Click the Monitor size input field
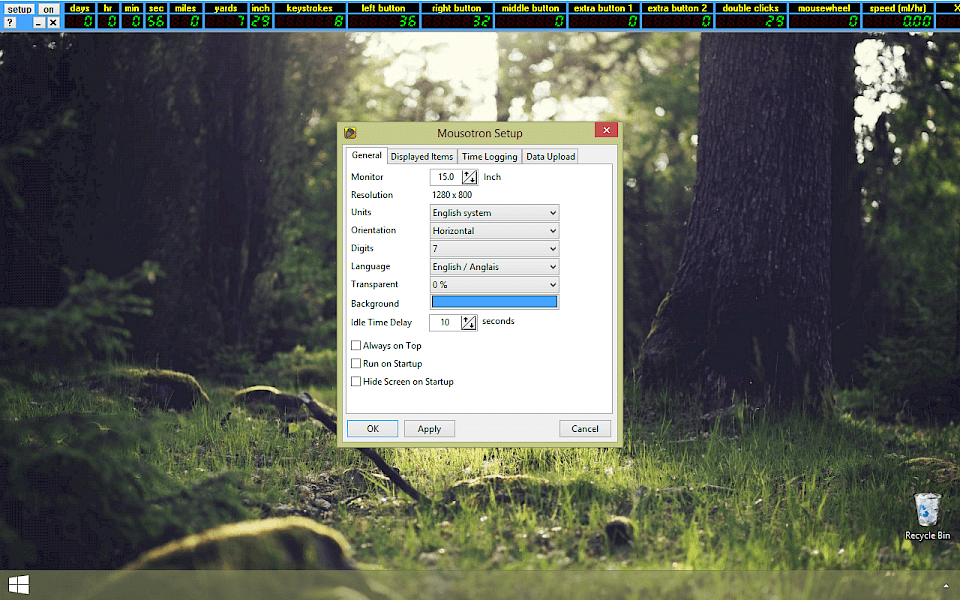The width and height of the screenshot is (960, 600). (x=446, y=177)
